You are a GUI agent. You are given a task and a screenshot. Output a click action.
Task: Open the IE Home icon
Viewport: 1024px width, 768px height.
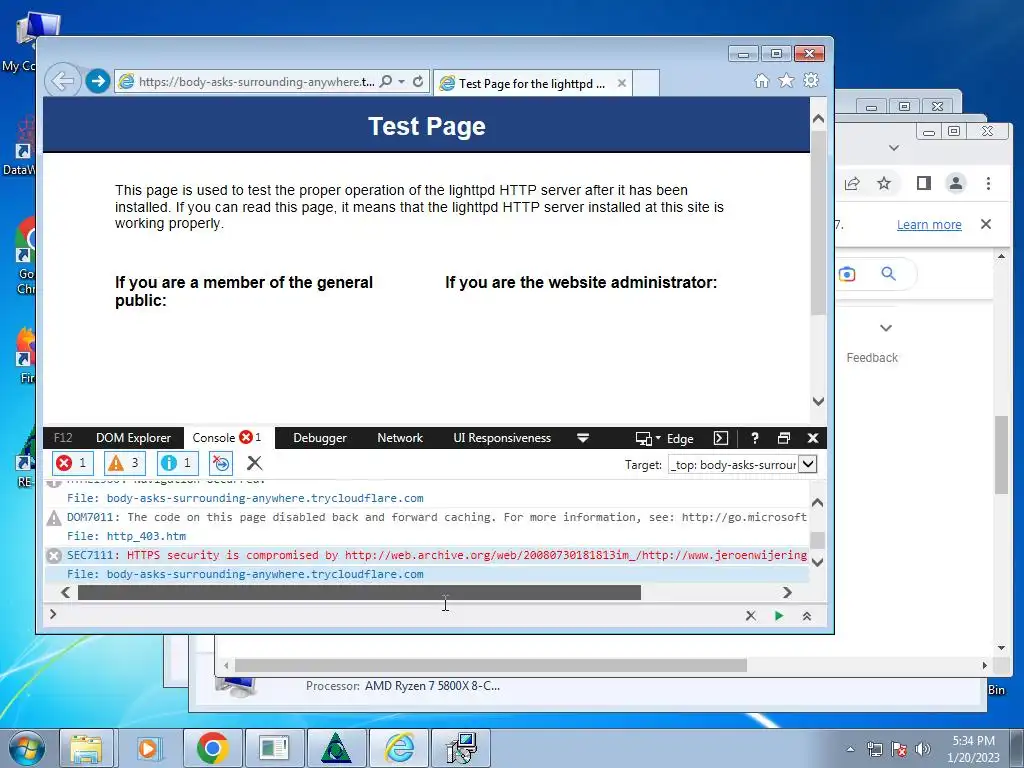pos(761,80)
